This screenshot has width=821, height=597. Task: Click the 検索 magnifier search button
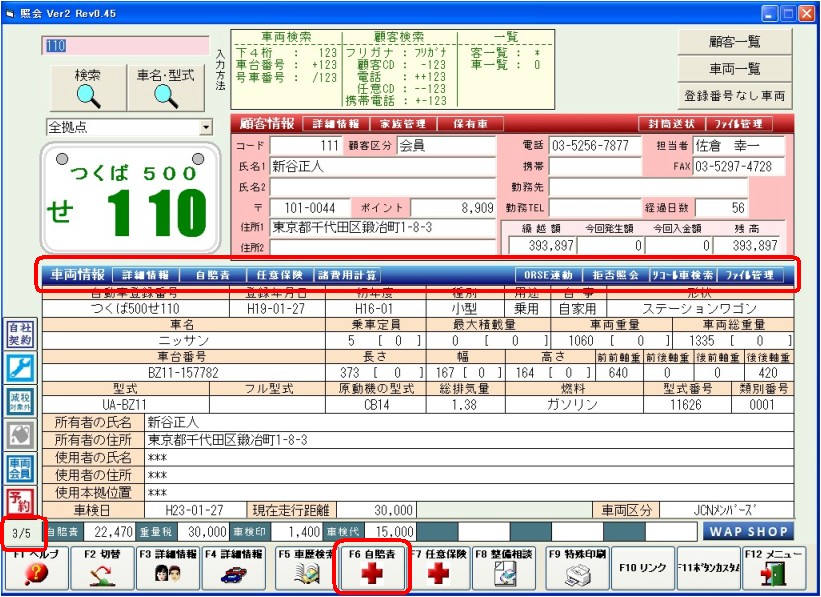pos(87,88)
